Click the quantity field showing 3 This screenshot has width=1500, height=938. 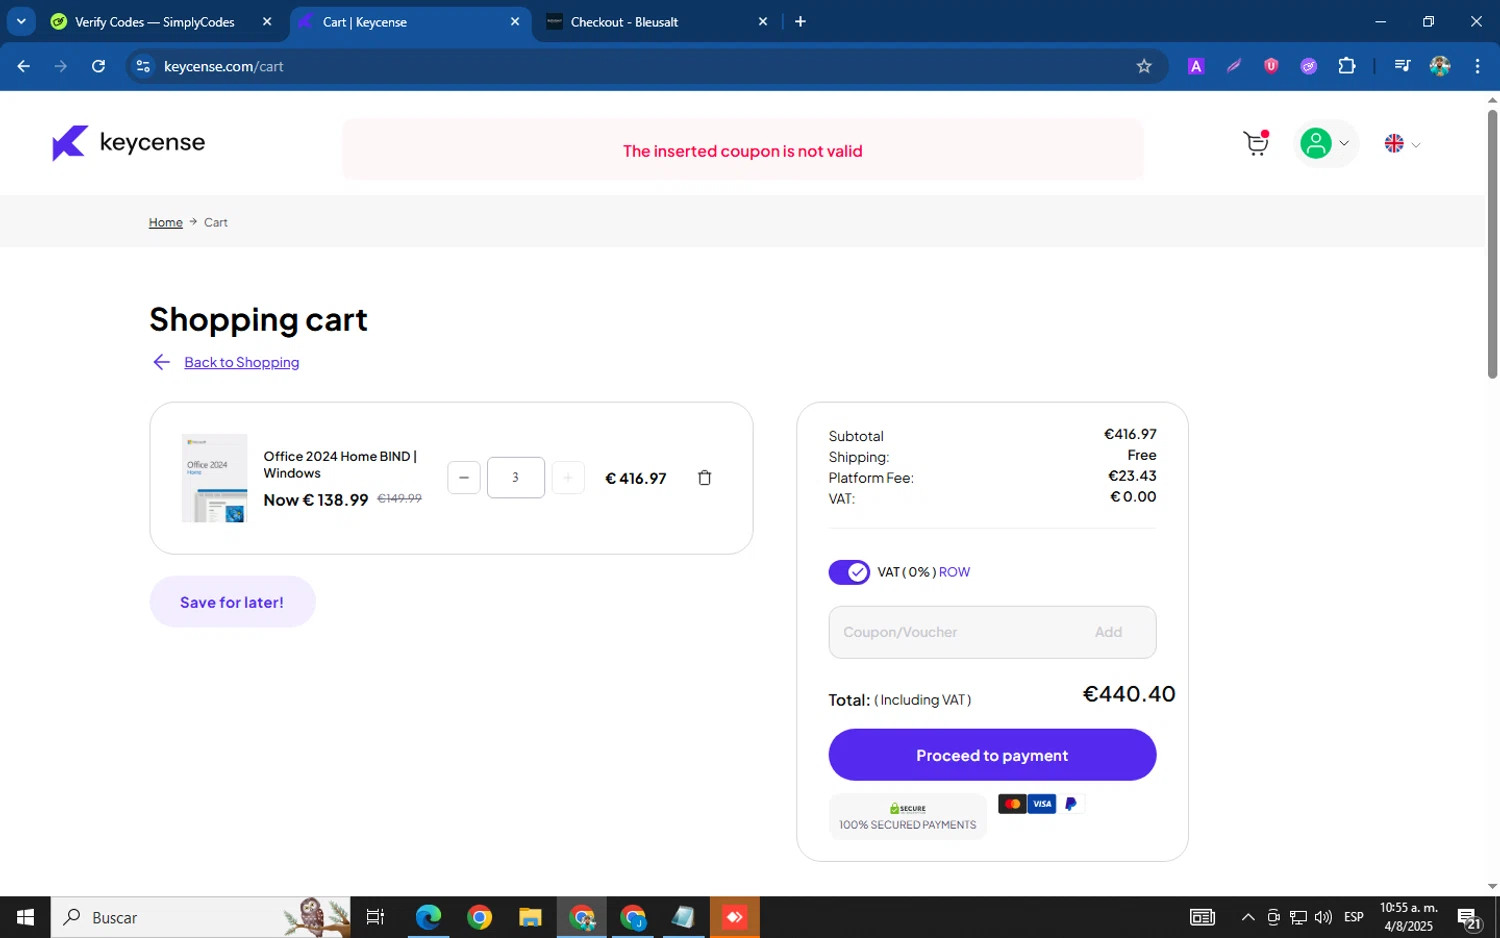coord(516,478)
